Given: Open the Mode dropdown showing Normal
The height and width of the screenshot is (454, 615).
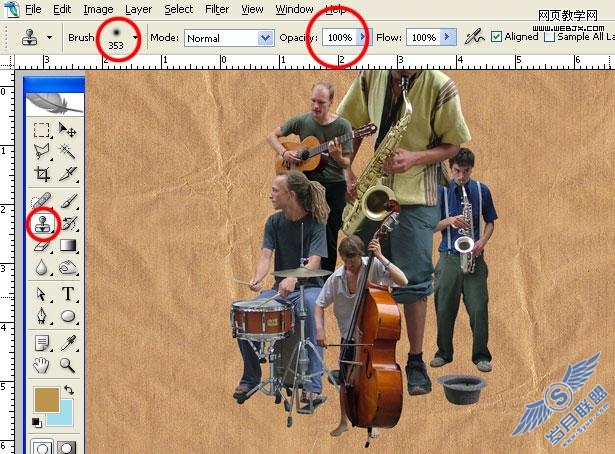Looking at the screenshot, I should click(229, 38).
